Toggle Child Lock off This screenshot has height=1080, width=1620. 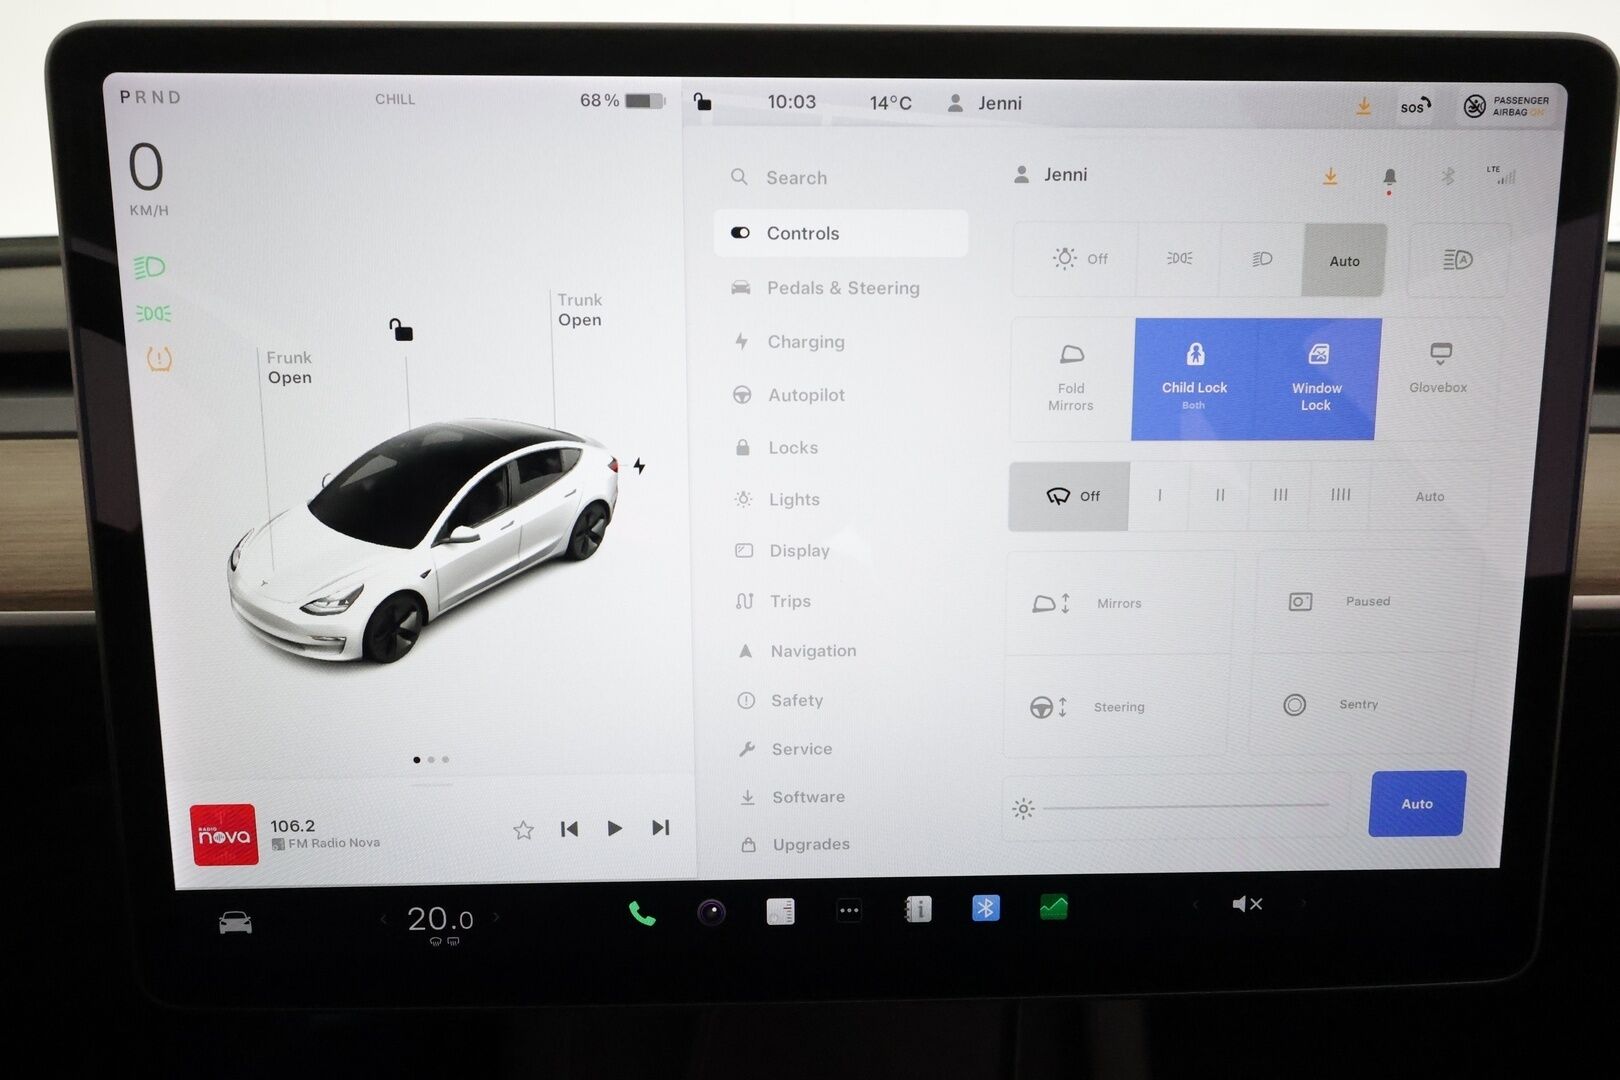(1194, 380)
